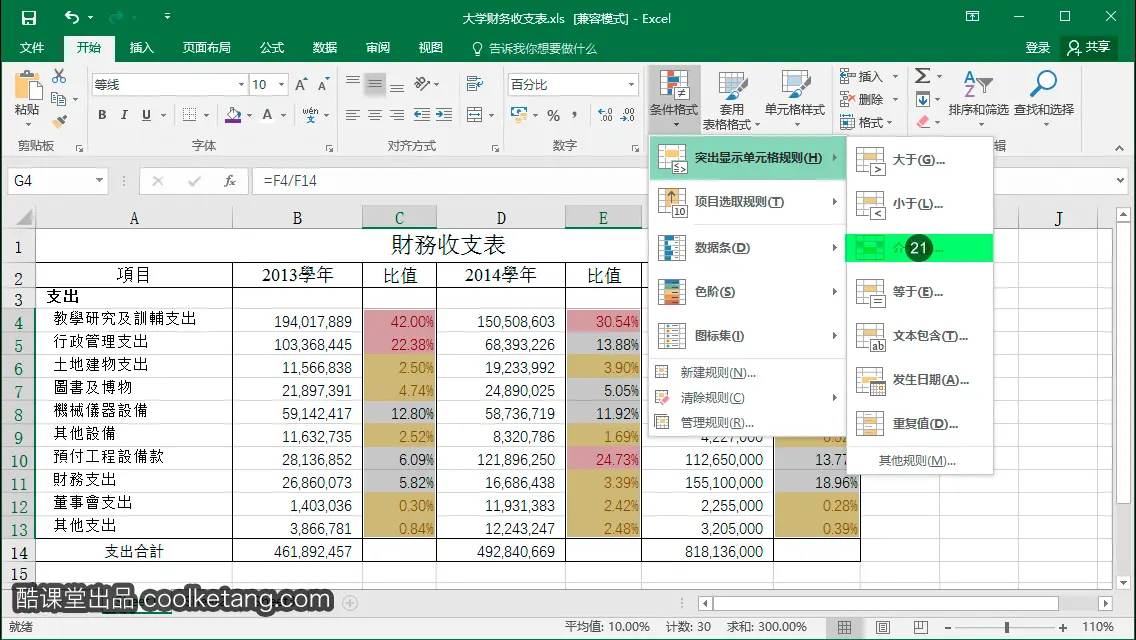Focus the 告诉我你想要做什么 search box
The height and width of the screenshot is (640, 1136).
(534, 49)
